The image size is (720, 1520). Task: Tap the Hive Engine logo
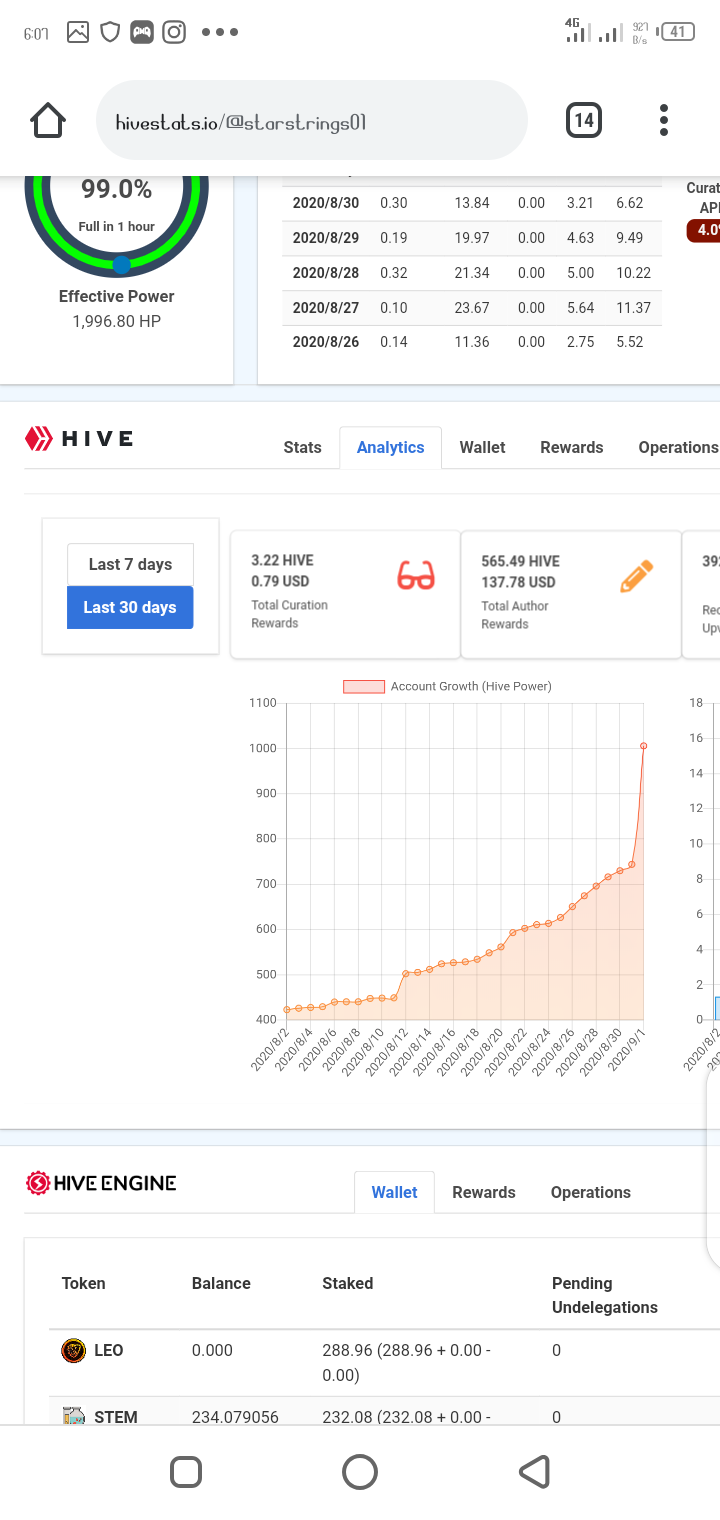(101, 1183)
